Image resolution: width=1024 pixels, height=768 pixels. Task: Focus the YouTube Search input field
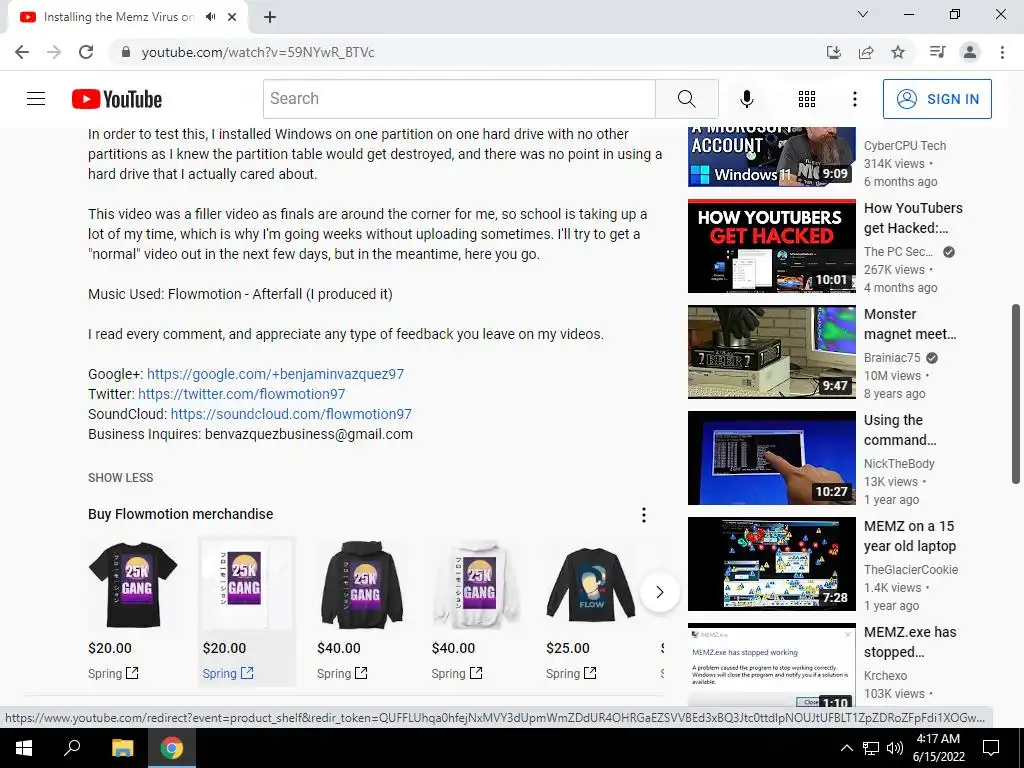(x=459, y=99)
